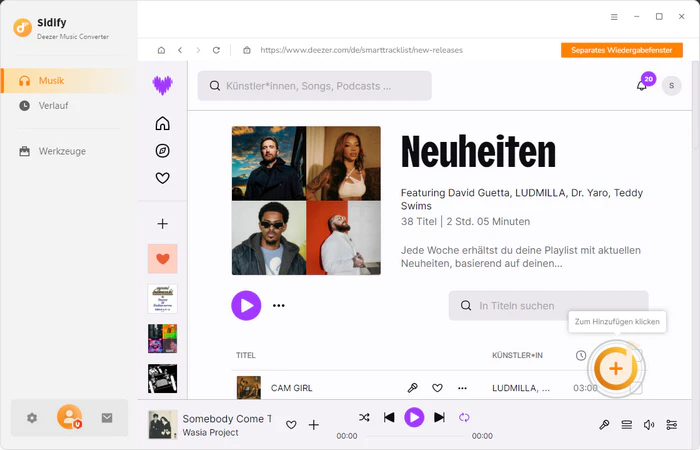The height and width of the screenshot is (450, 700).
Task: Open the colorful collage playlist thumbnail
Action: [x=162, y=339]
